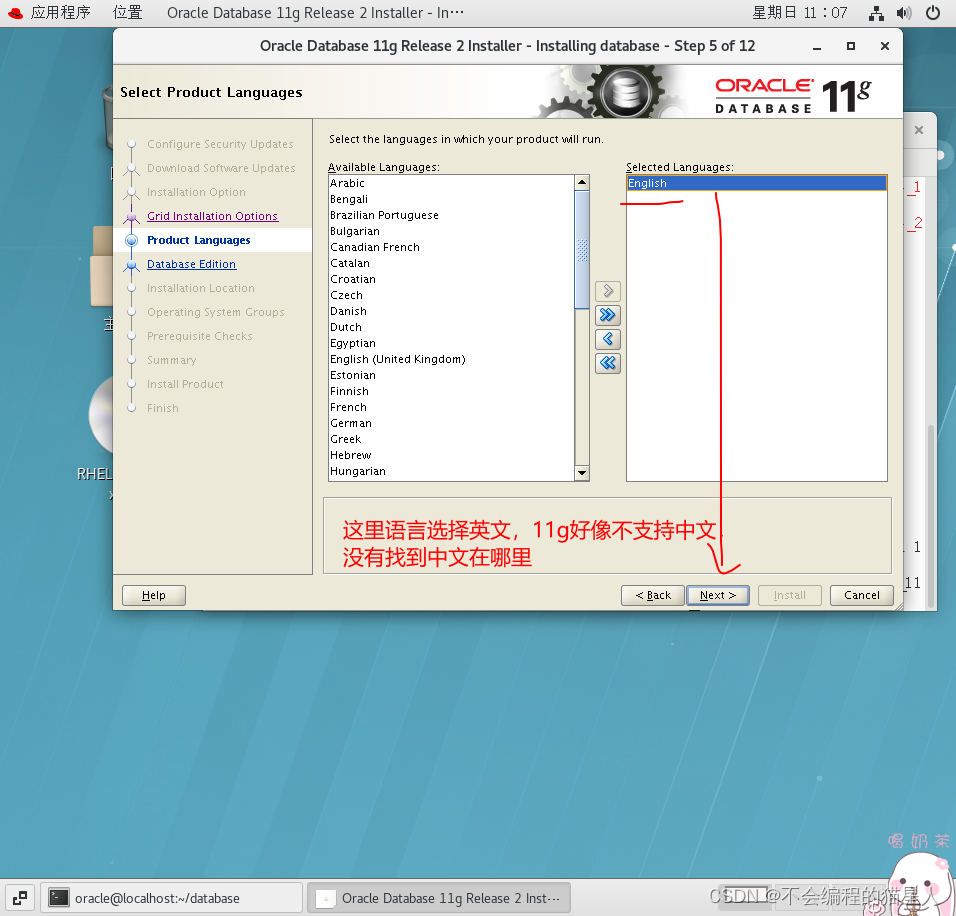956x916 pixels.
Task: Click the terminal icon in the taskbar
Action: 59,898
